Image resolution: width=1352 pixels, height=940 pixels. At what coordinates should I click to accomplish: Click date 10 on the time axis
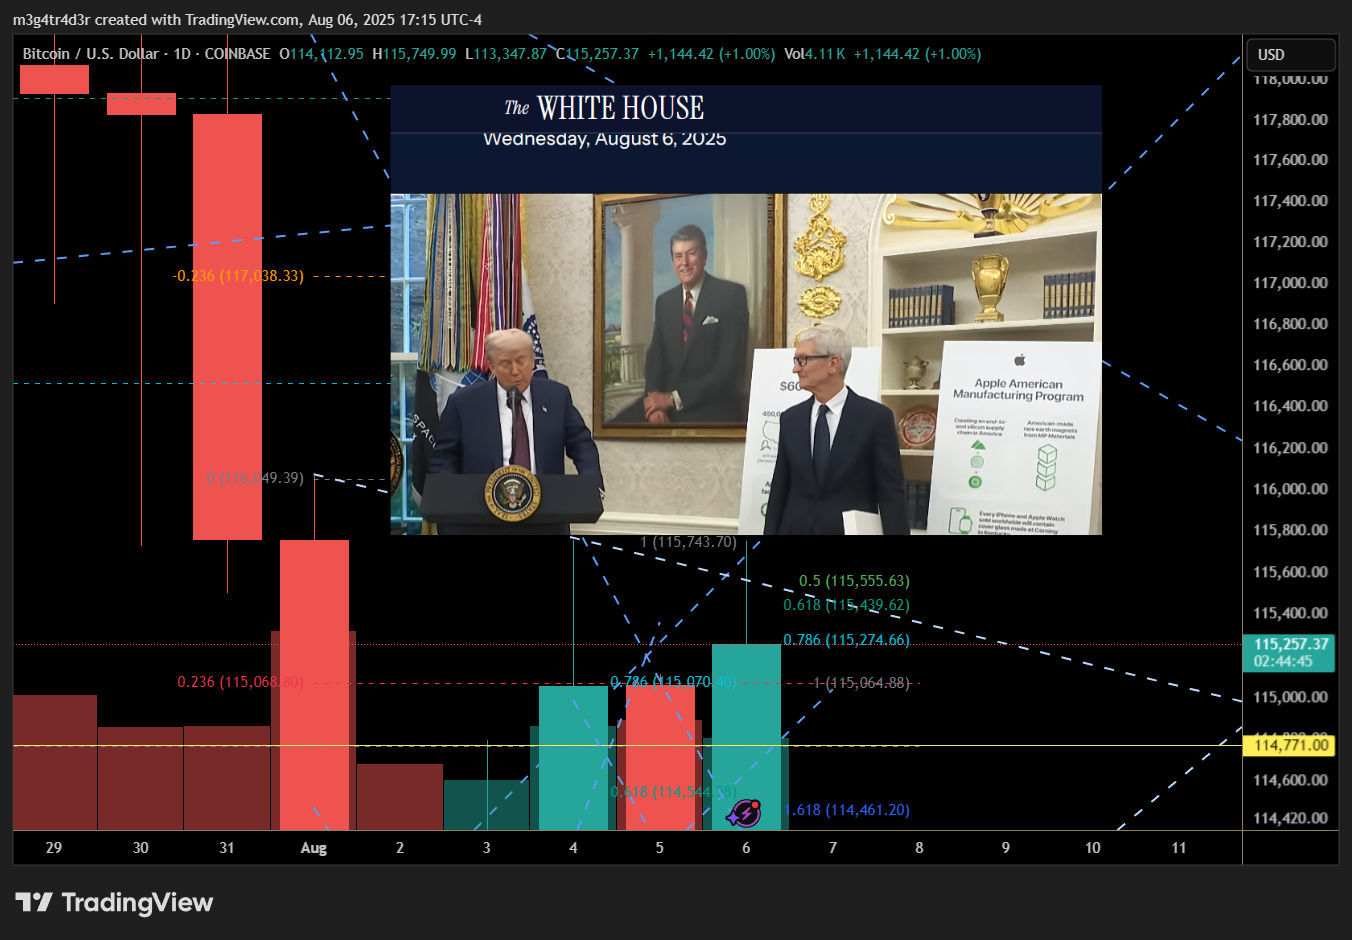tap(1093, 848)
